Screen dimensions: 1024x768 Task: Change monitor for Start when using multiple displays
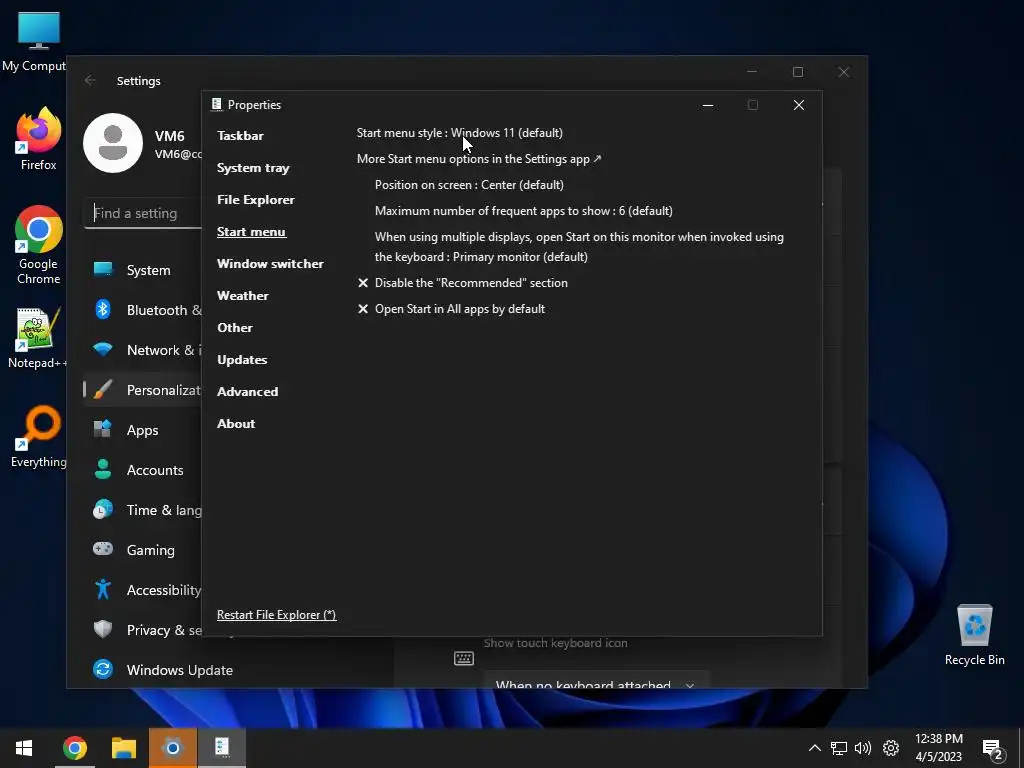tap(579, 247)
